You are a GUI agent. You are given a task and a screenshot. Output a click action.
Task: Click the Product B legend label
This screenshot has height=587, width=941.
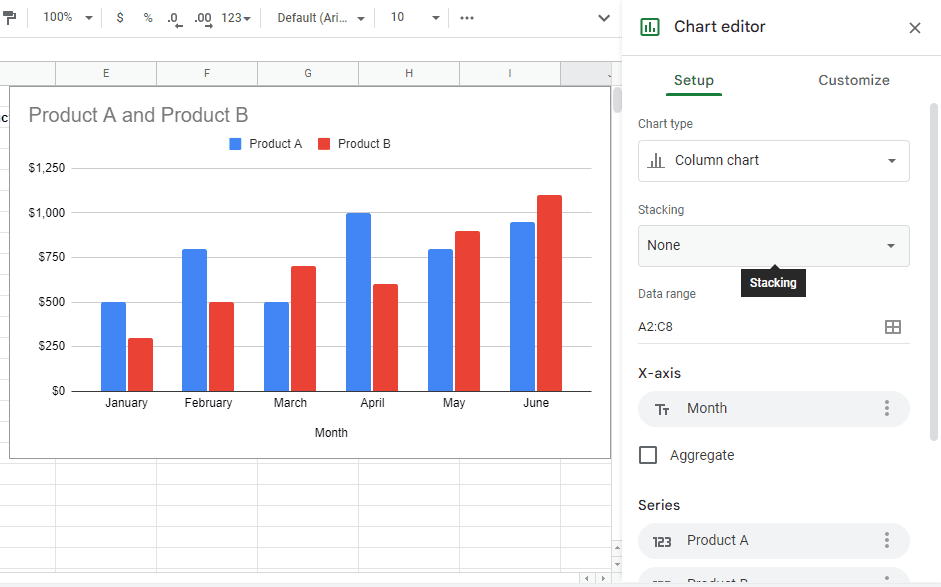coord(364,144)
